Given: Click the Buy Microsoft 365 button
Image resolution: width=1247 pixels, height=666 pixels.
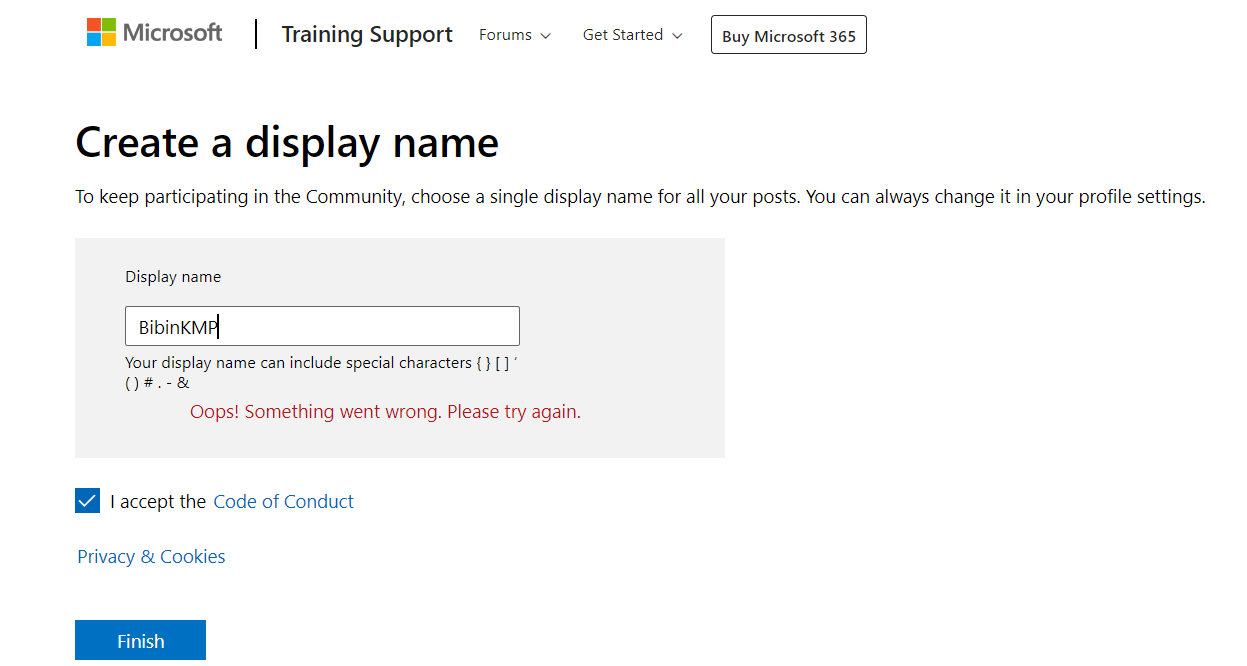Looking at the screenshot, I should (789, 35).
